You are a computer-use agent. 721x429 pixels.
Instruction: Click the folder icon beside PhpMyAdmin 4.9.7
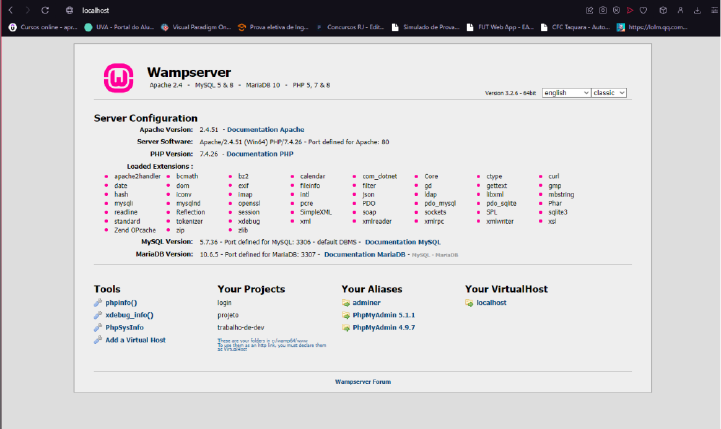coord(346,327)
